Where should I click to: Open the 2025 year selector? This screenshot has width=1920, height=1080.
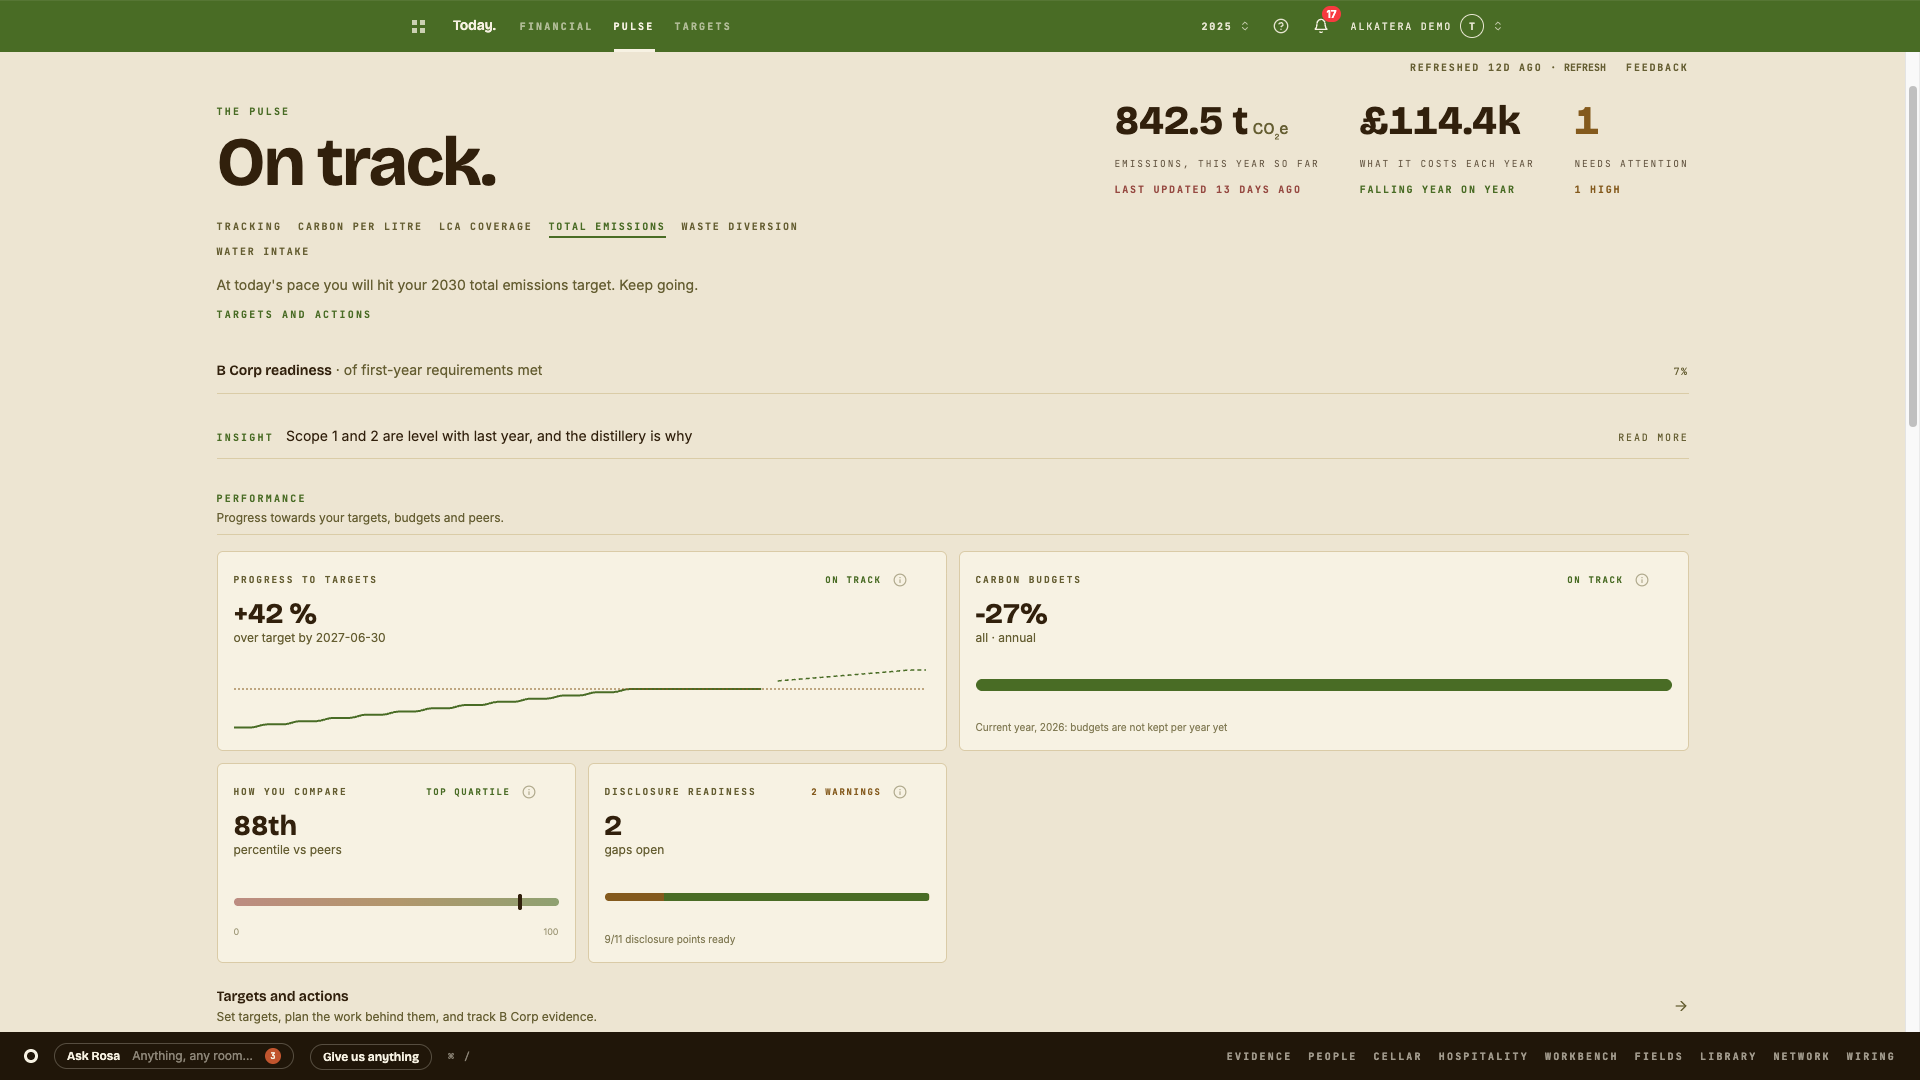(1225, 27)
